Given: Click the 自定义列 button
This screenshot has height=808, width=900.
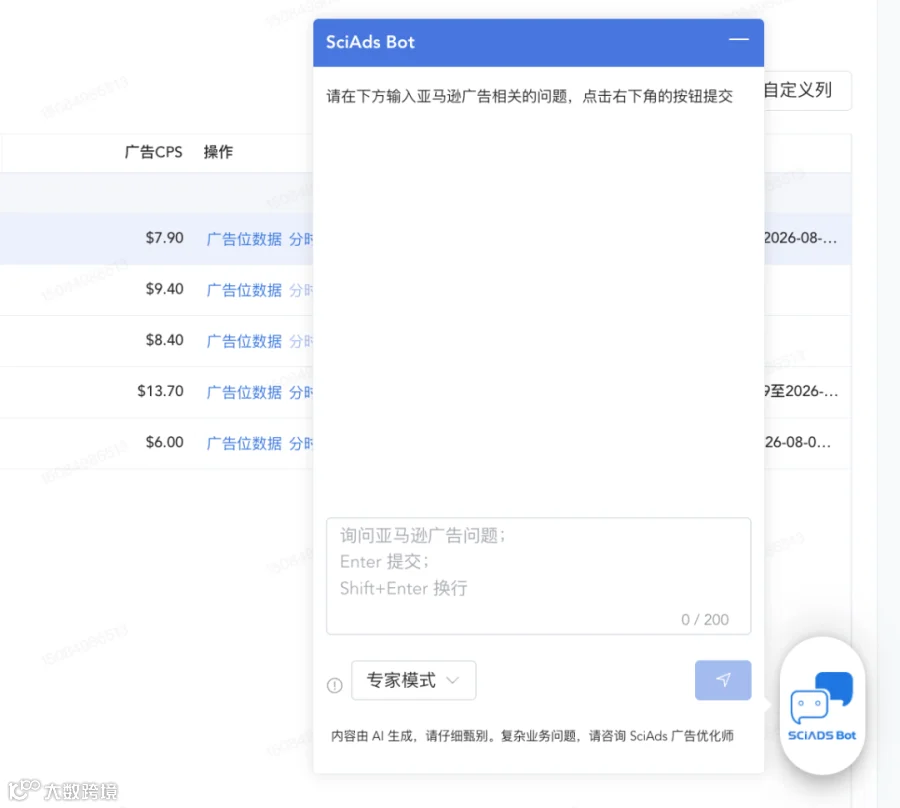Looking at the screenshot, I should 806,90.
